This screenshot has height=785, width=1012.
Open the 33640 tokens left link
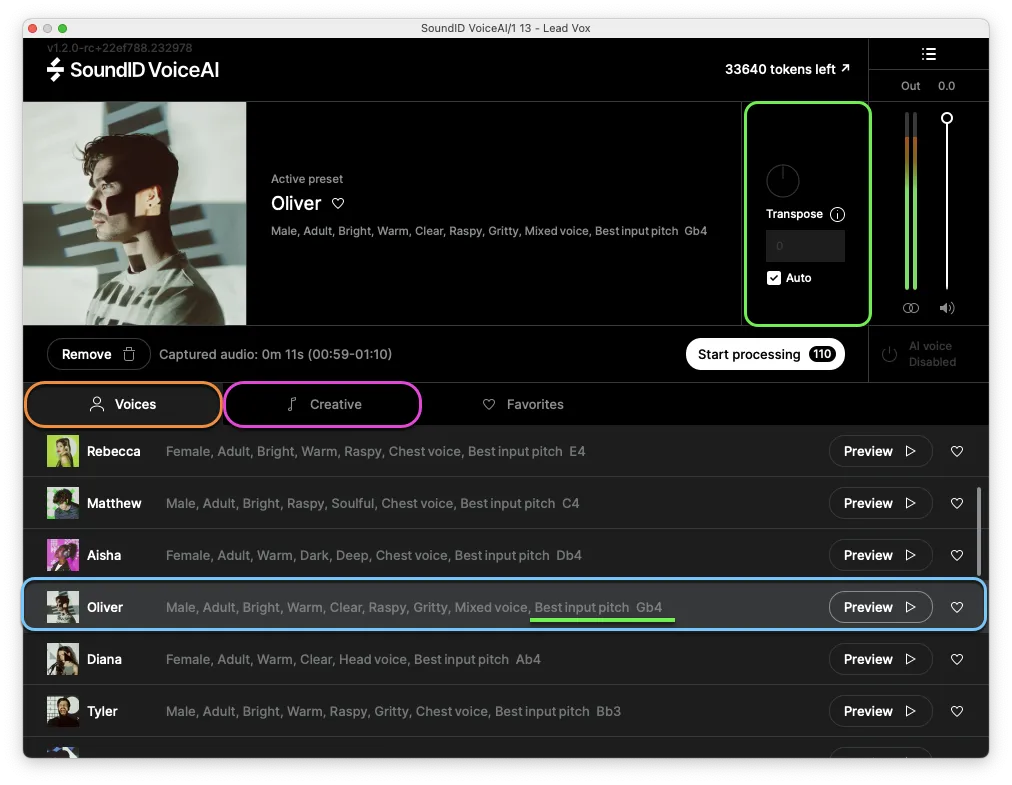787,69
